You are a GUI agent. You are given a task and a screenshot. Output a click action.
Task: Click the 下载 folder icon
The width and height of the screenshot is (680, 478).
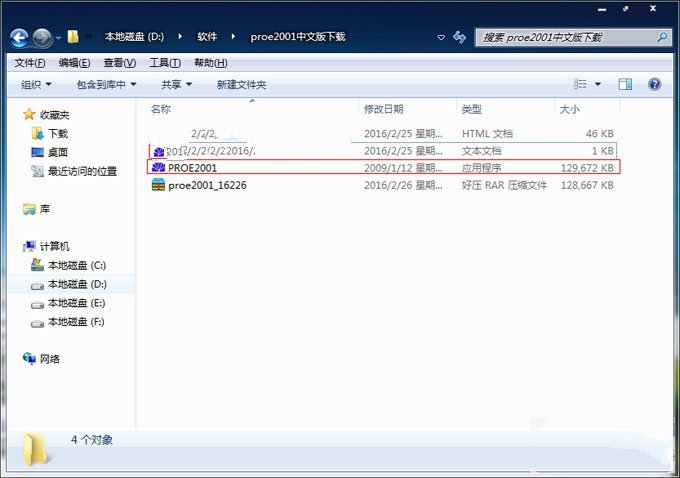[x=38, y=134]
